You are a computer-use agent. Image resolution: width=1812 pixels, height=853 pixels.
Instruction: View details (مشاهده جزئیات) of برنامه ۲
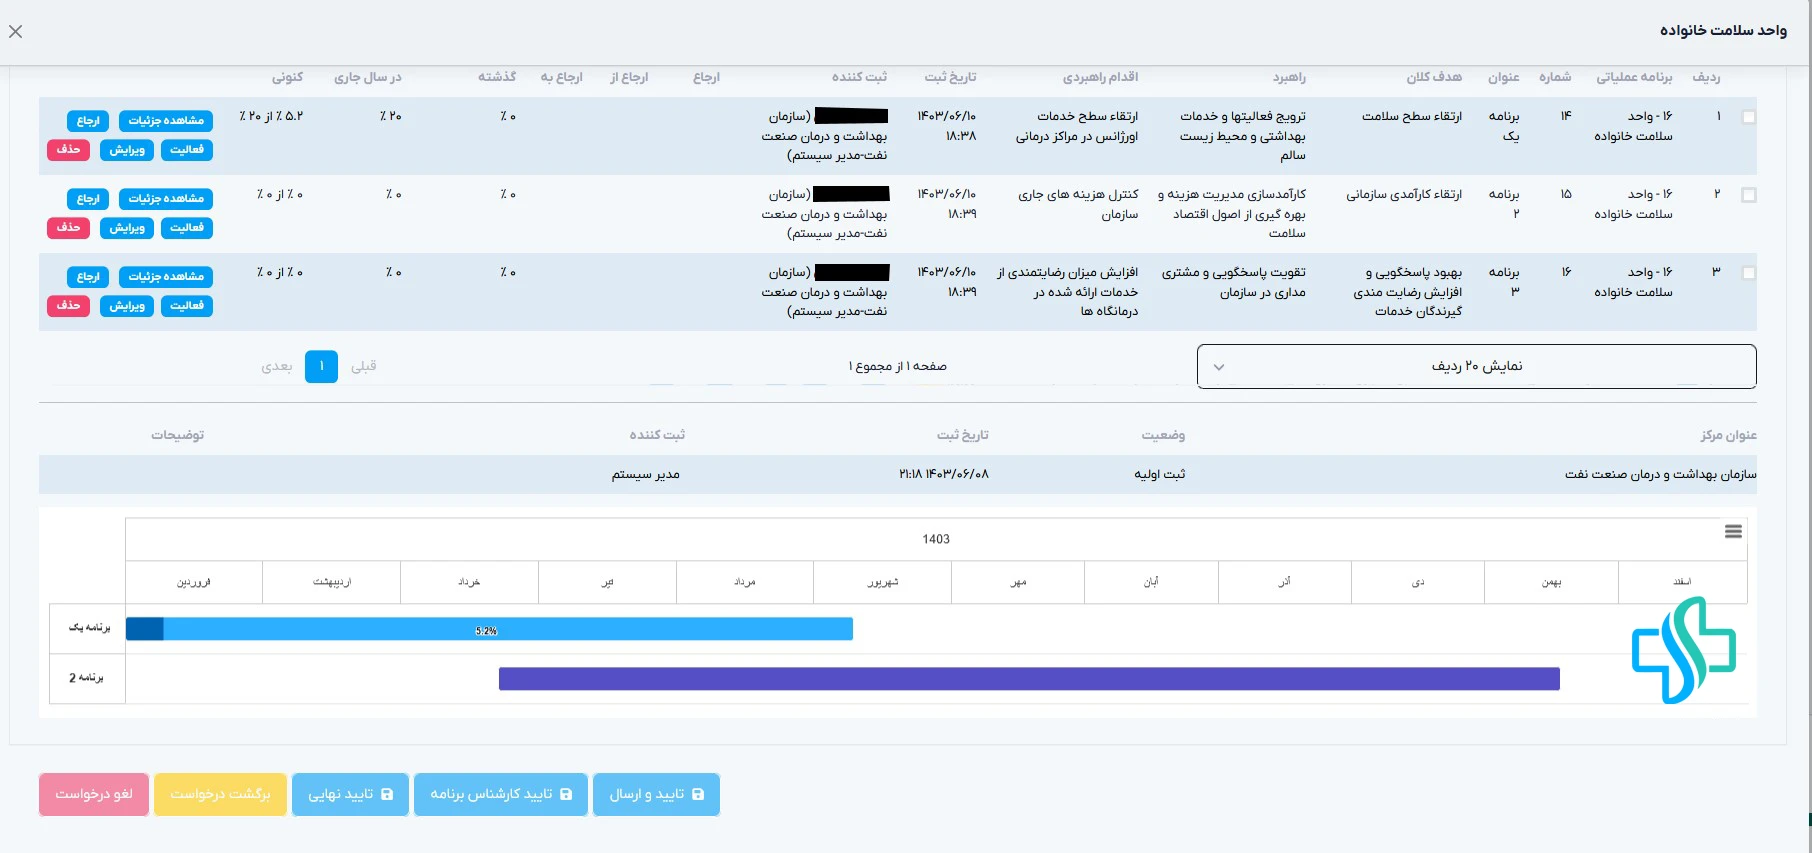point(165,199)
